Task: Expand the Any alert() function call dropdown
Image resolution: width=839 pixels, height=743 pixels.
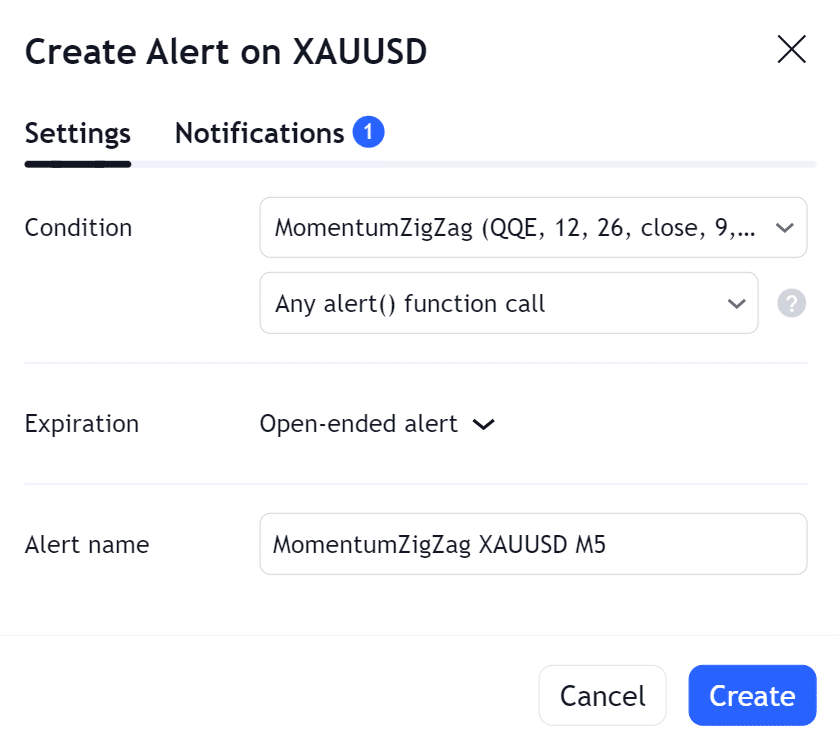Action: [509, 303]
